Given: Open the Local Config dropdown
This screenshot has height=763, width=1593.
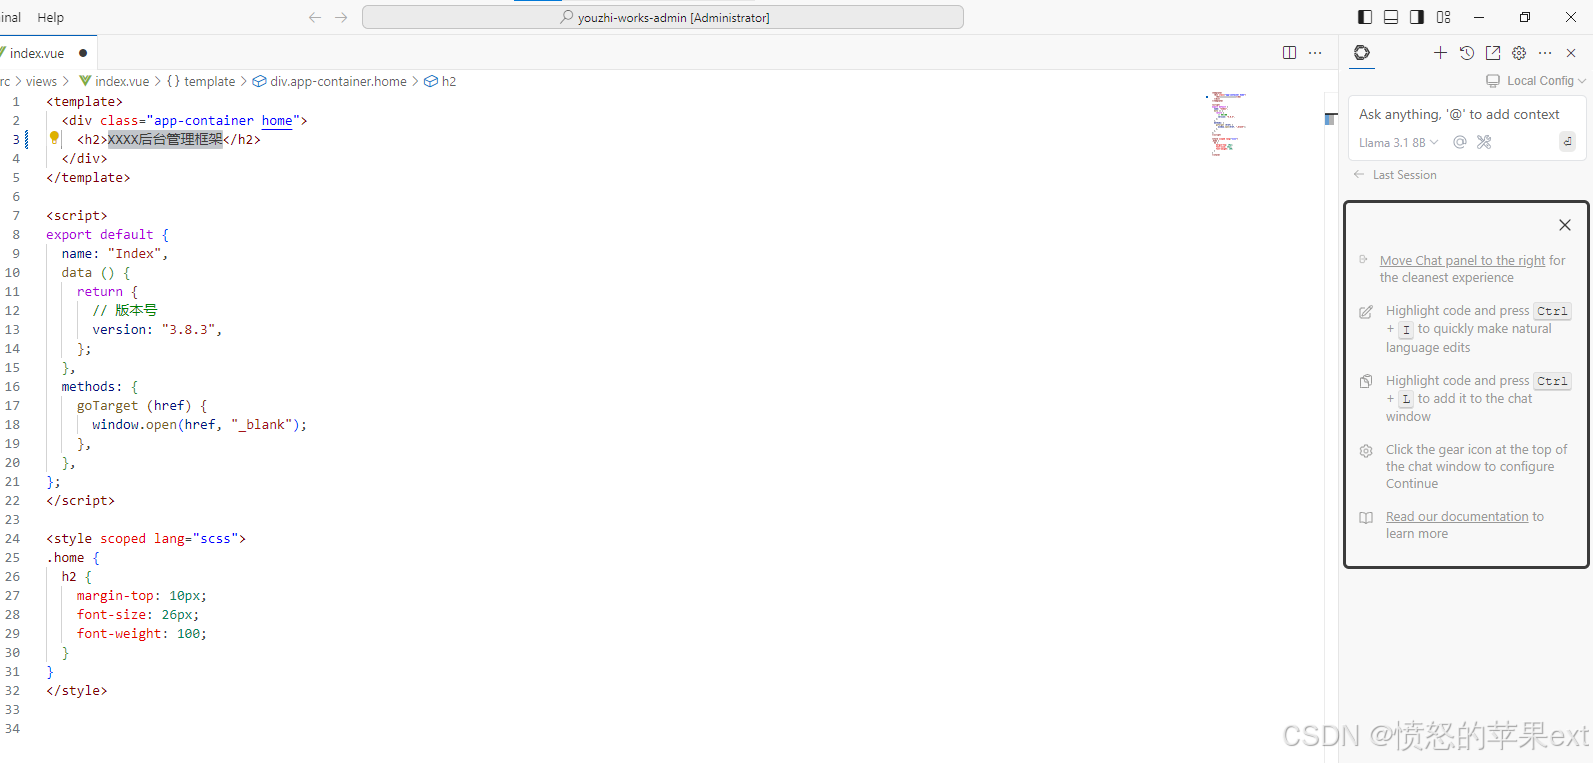Looking at the screenshot, I should (1536, 81).
